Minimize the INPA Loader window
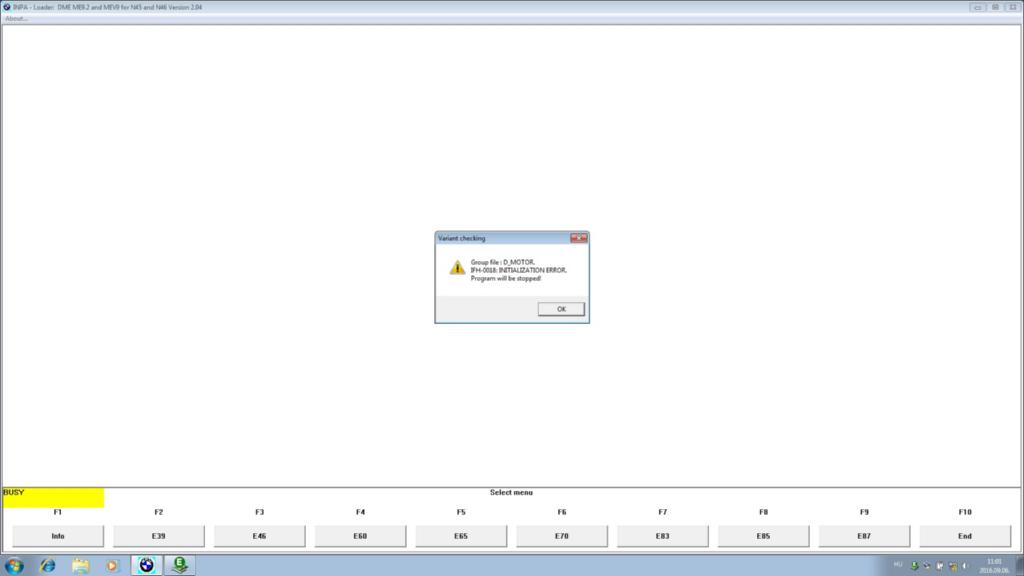The image size is (1024, 576). click(978, 7)
